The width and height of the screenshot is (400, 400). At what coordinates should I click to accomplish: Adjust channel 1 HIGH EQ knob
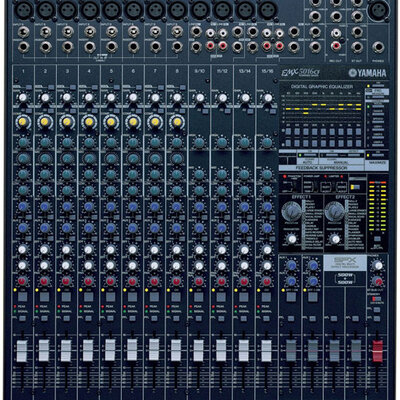point(23,142)
